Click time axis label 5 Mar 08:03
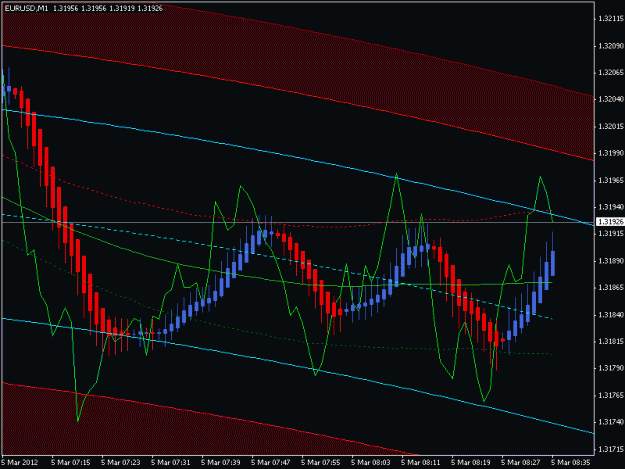Image resolution: width=625 pixels, height=469 pixels. (371, 462)
